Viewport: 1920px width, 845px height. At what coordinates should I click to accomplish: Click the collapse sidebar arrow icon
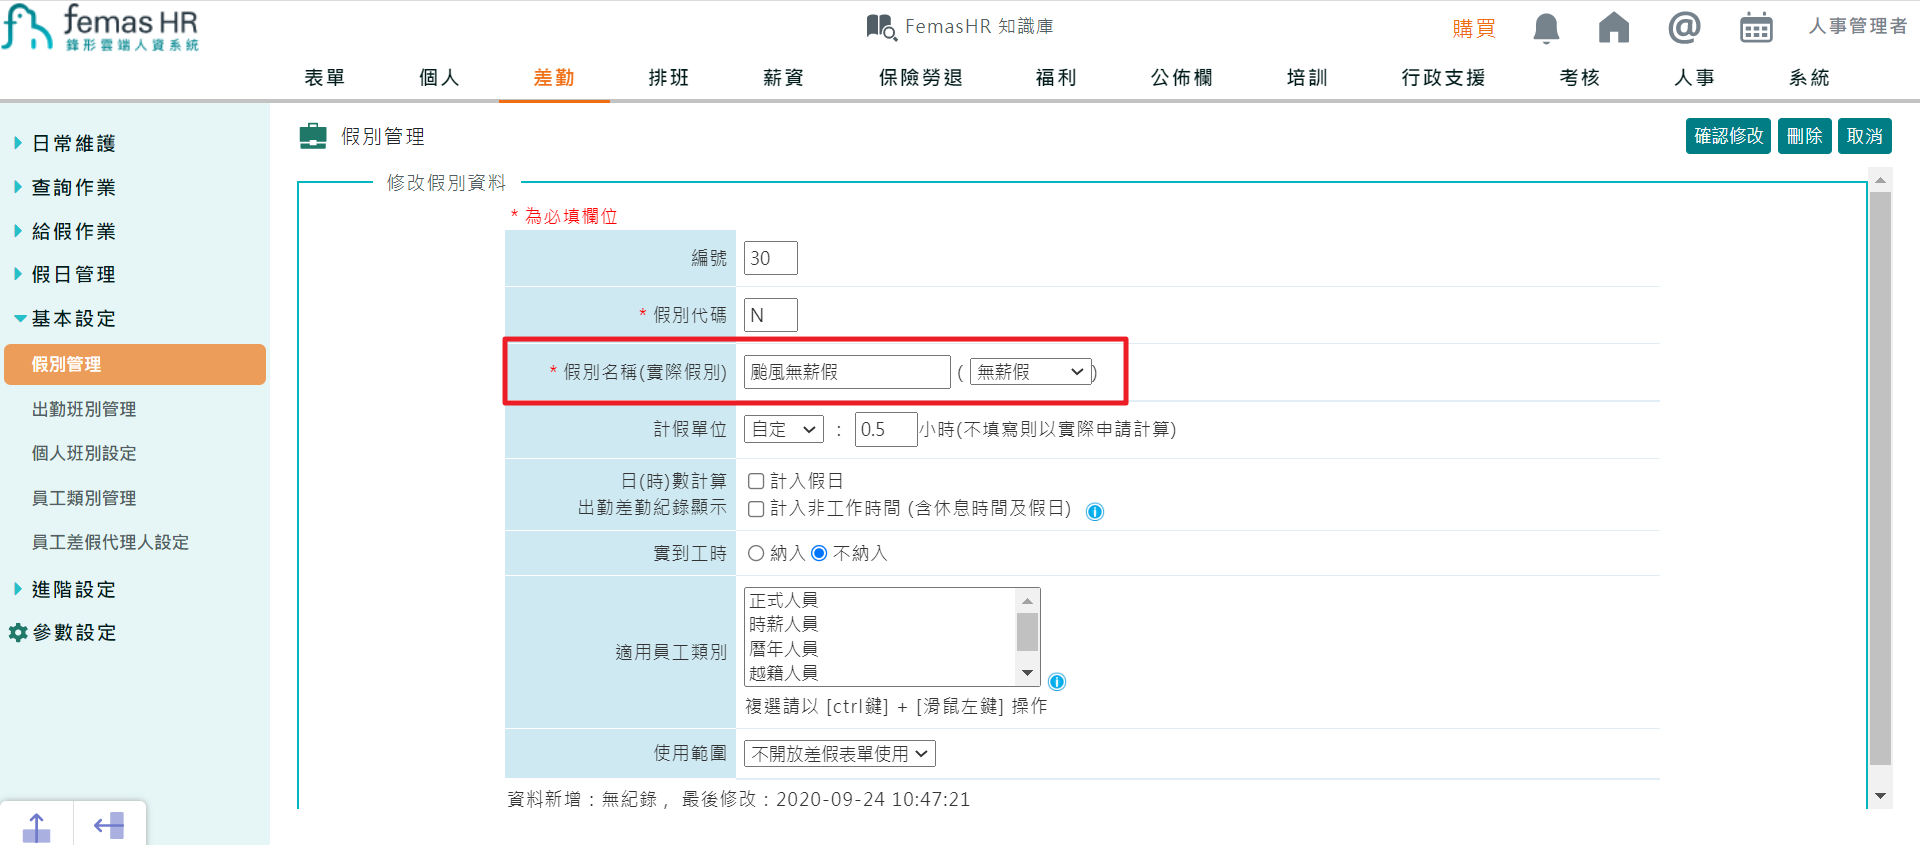click(109, 826)
